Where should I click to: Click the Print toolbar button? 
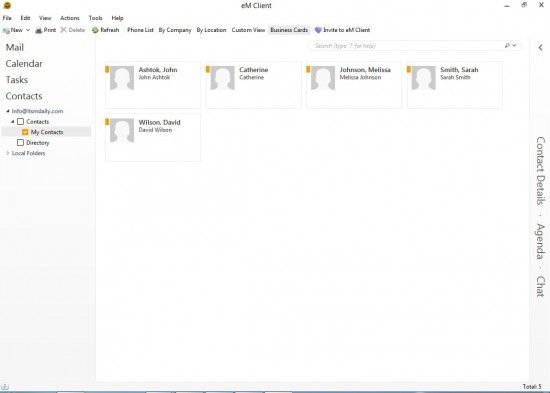46,30
